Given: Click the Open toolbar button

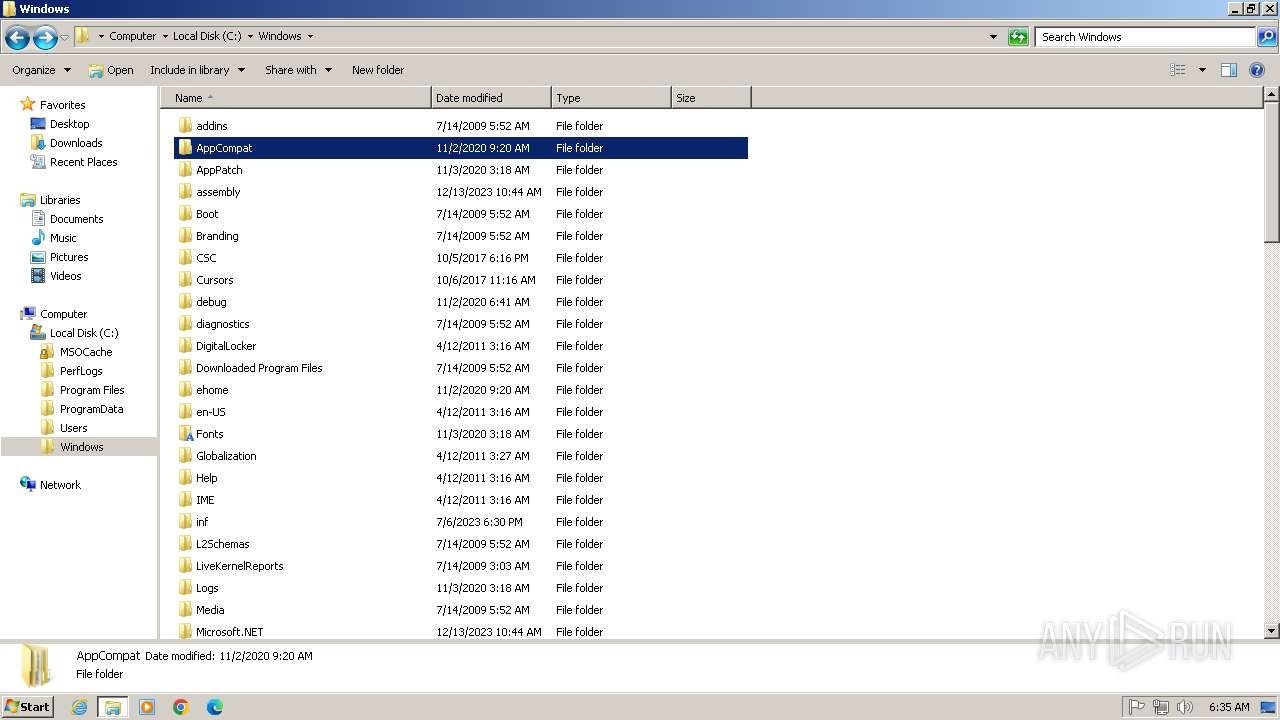Looking at the screenshot, I should point(110,70).
